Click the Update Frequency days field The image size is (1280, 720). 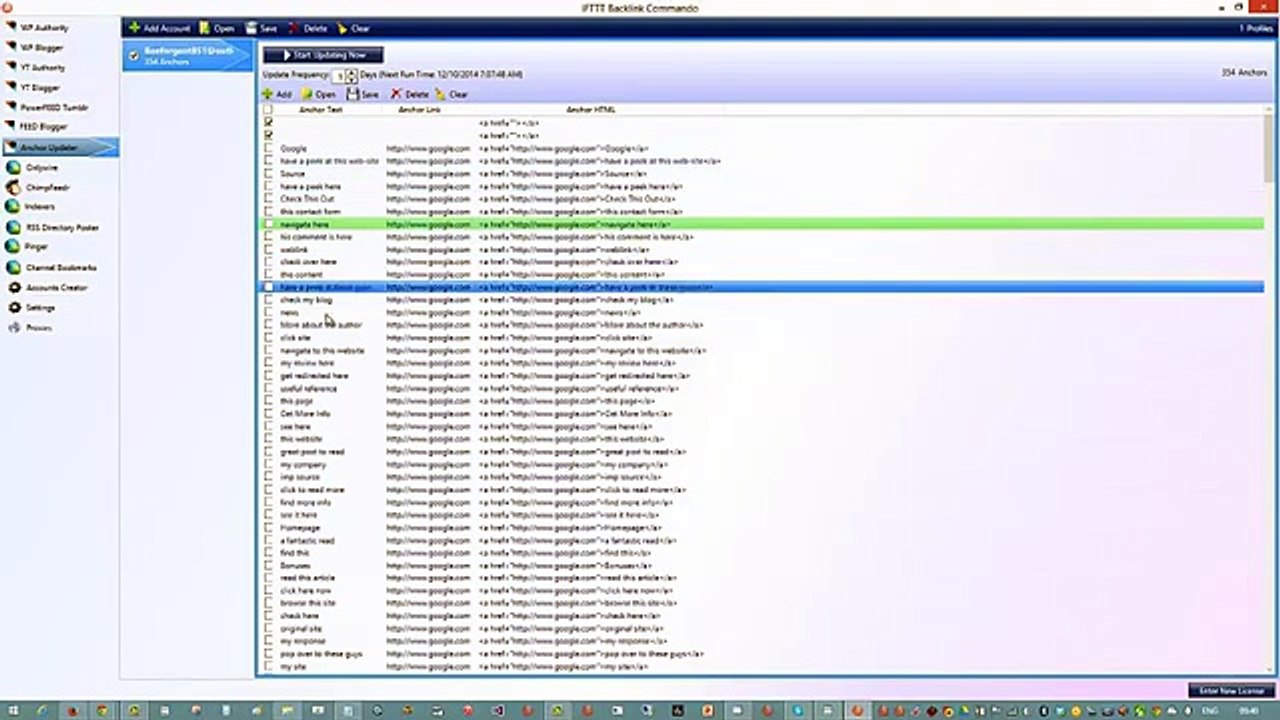[x=339, y=75]
